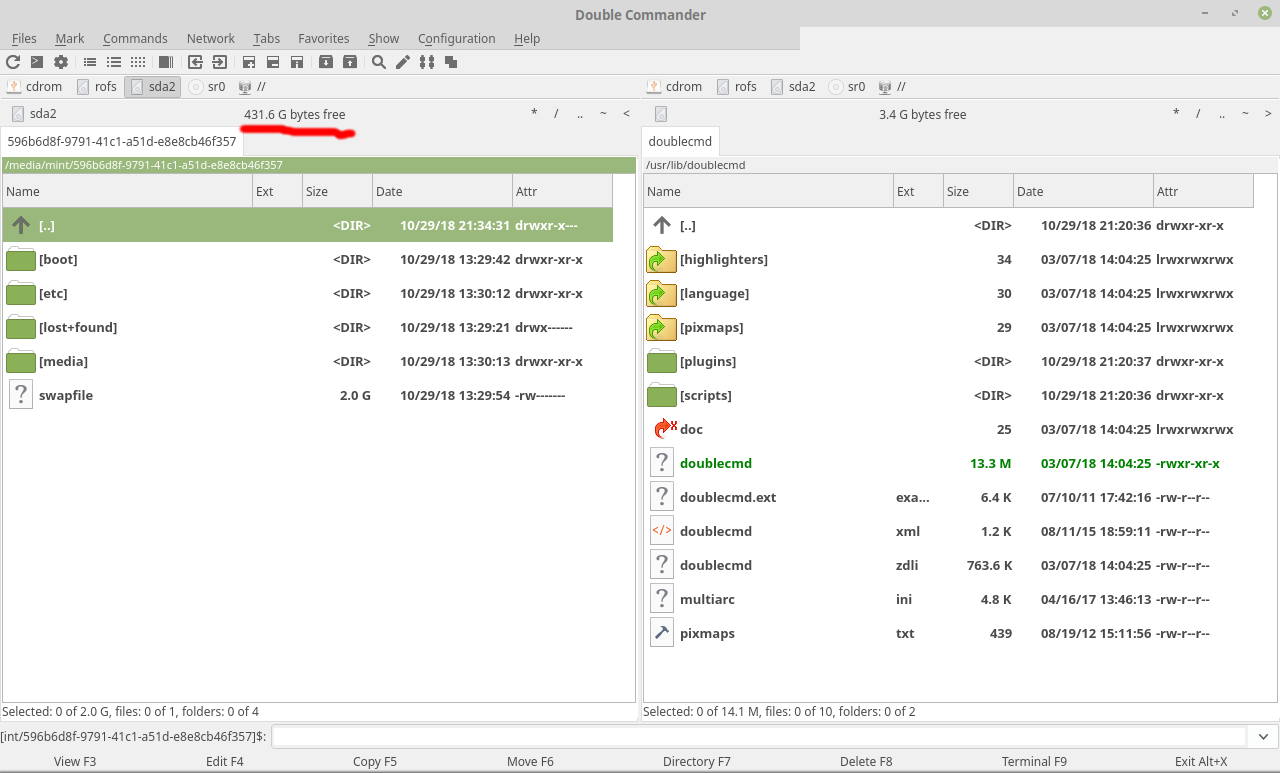Select rofs drive in right panel

(x=737, y=87)
